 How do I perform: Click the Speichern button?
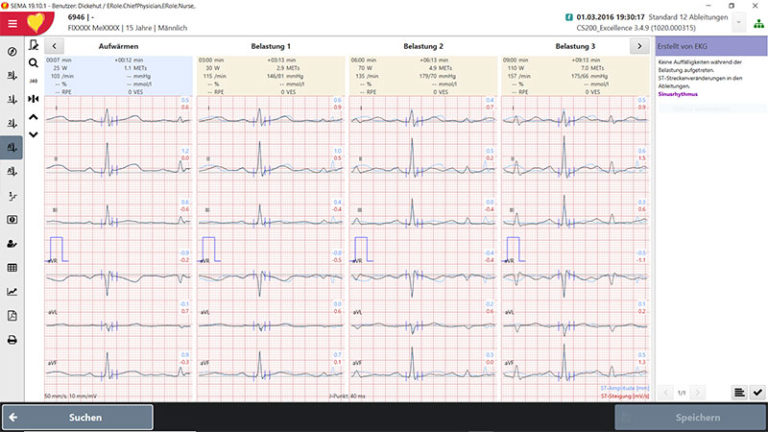688,417
